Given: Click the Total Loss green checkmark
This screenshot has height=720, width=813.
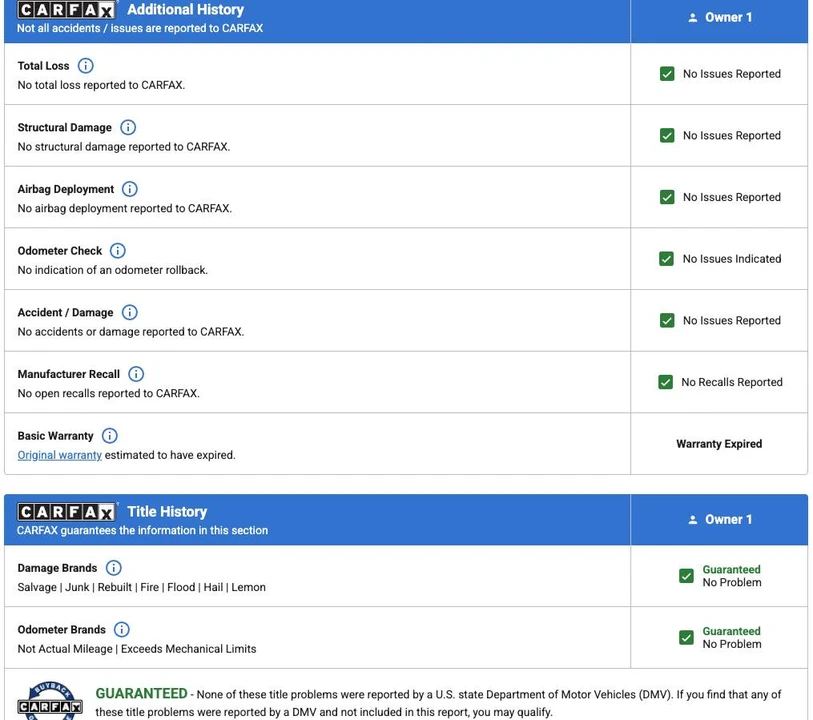Looking at the screenshot, I should point(667,74).
